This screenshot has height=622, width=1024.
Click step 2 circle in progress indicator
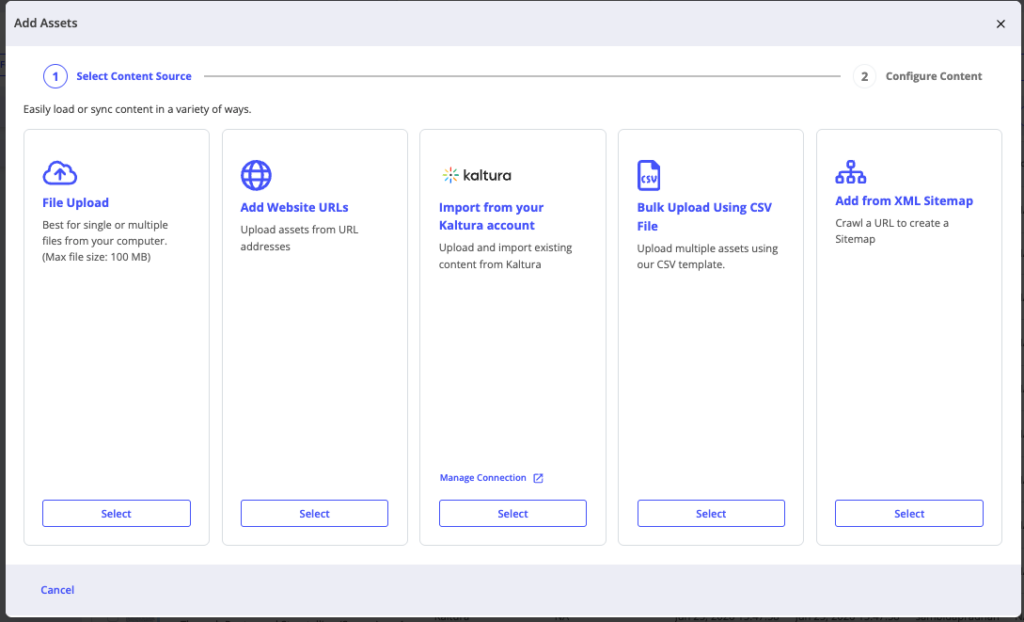864,76
